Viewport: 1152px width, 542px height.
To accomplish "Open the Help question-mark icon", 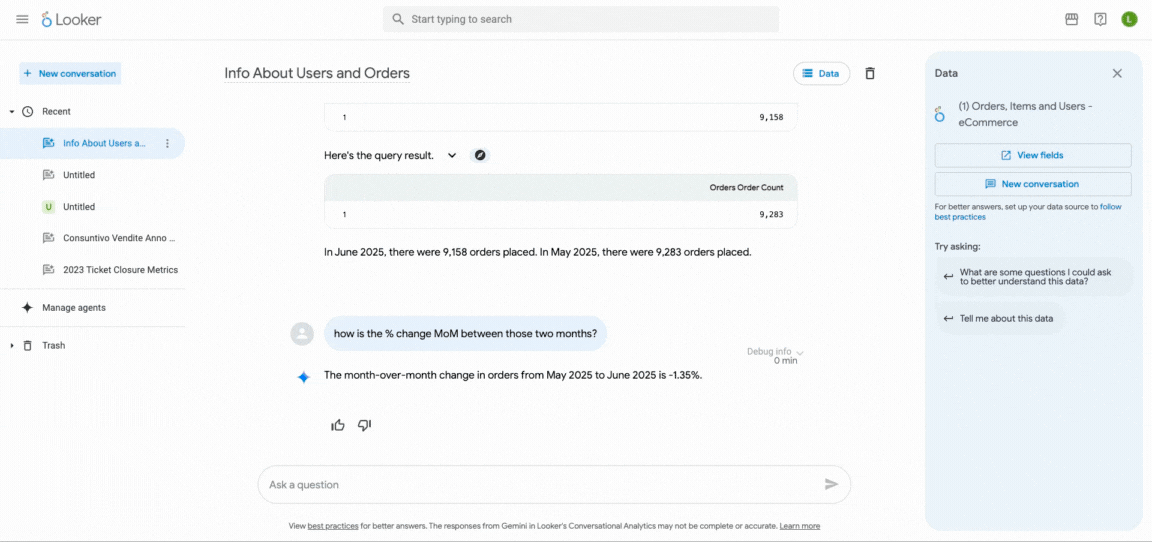I will click(x=1100, y=20).
